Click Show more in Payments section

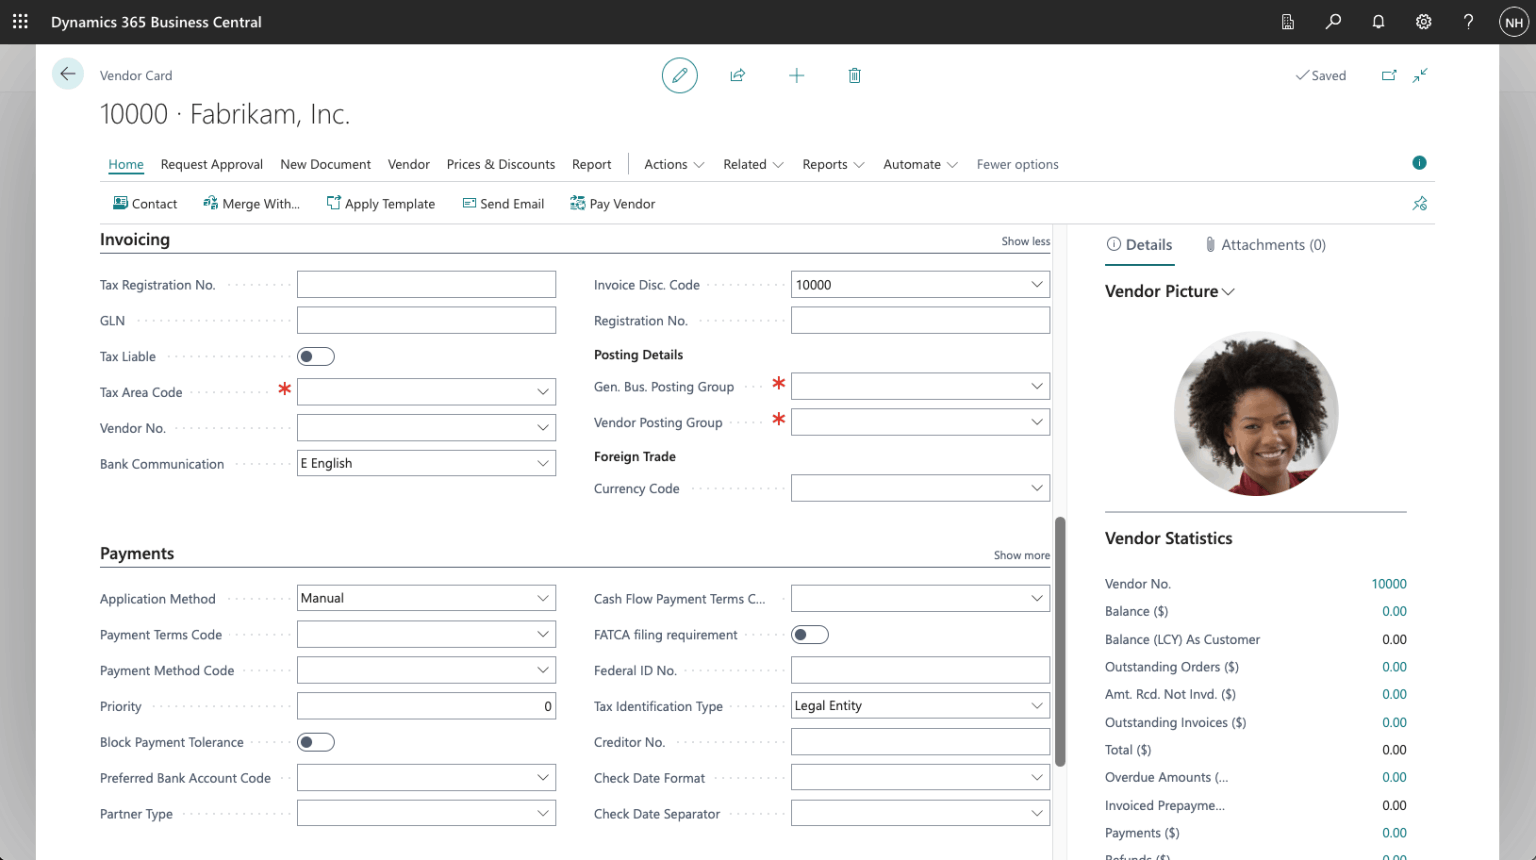[x=1022, y=555]
